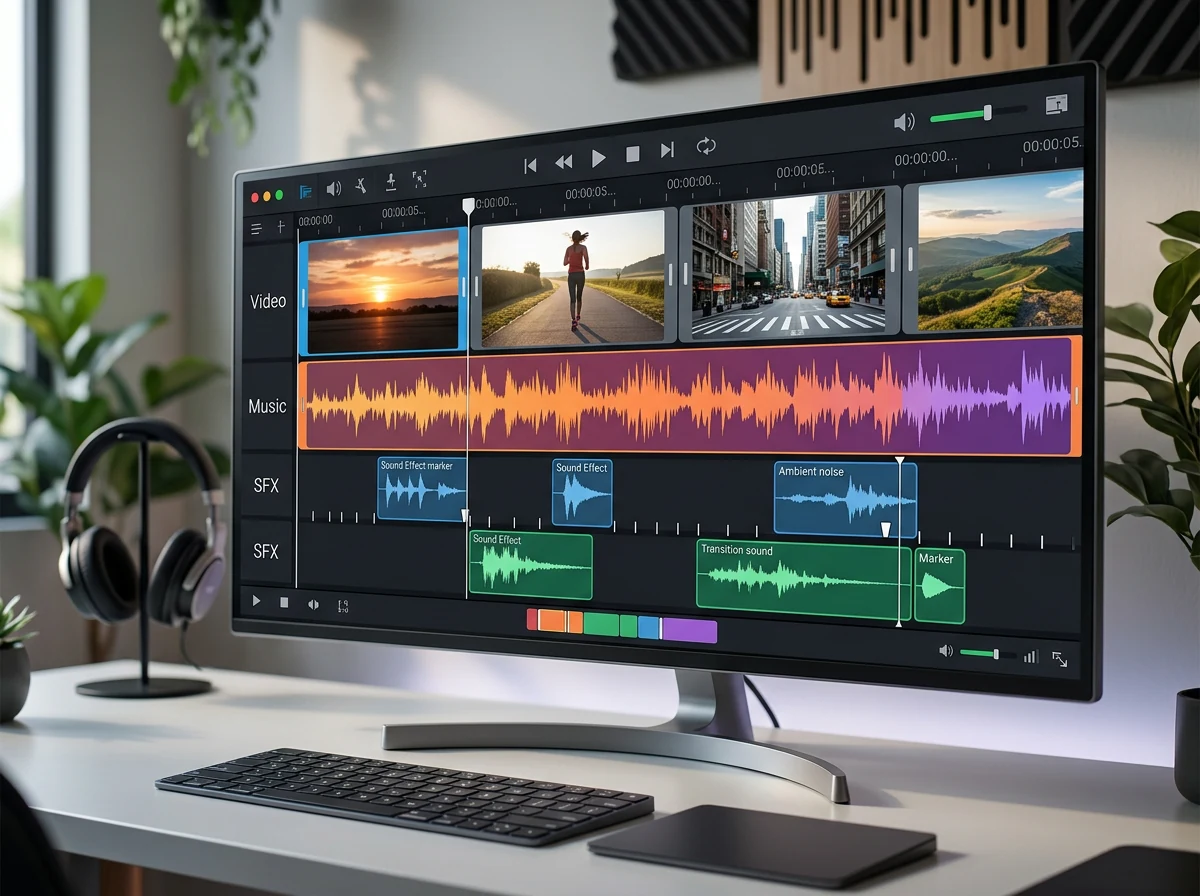
Task: Pick the green color swatch
Action: [x=601, y=625]
